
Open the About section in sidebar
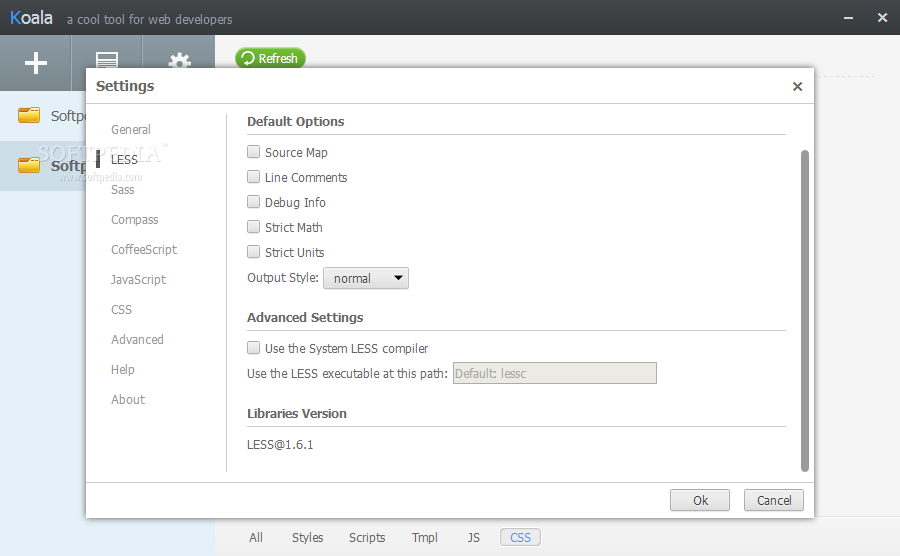click(x=127, y=399)
